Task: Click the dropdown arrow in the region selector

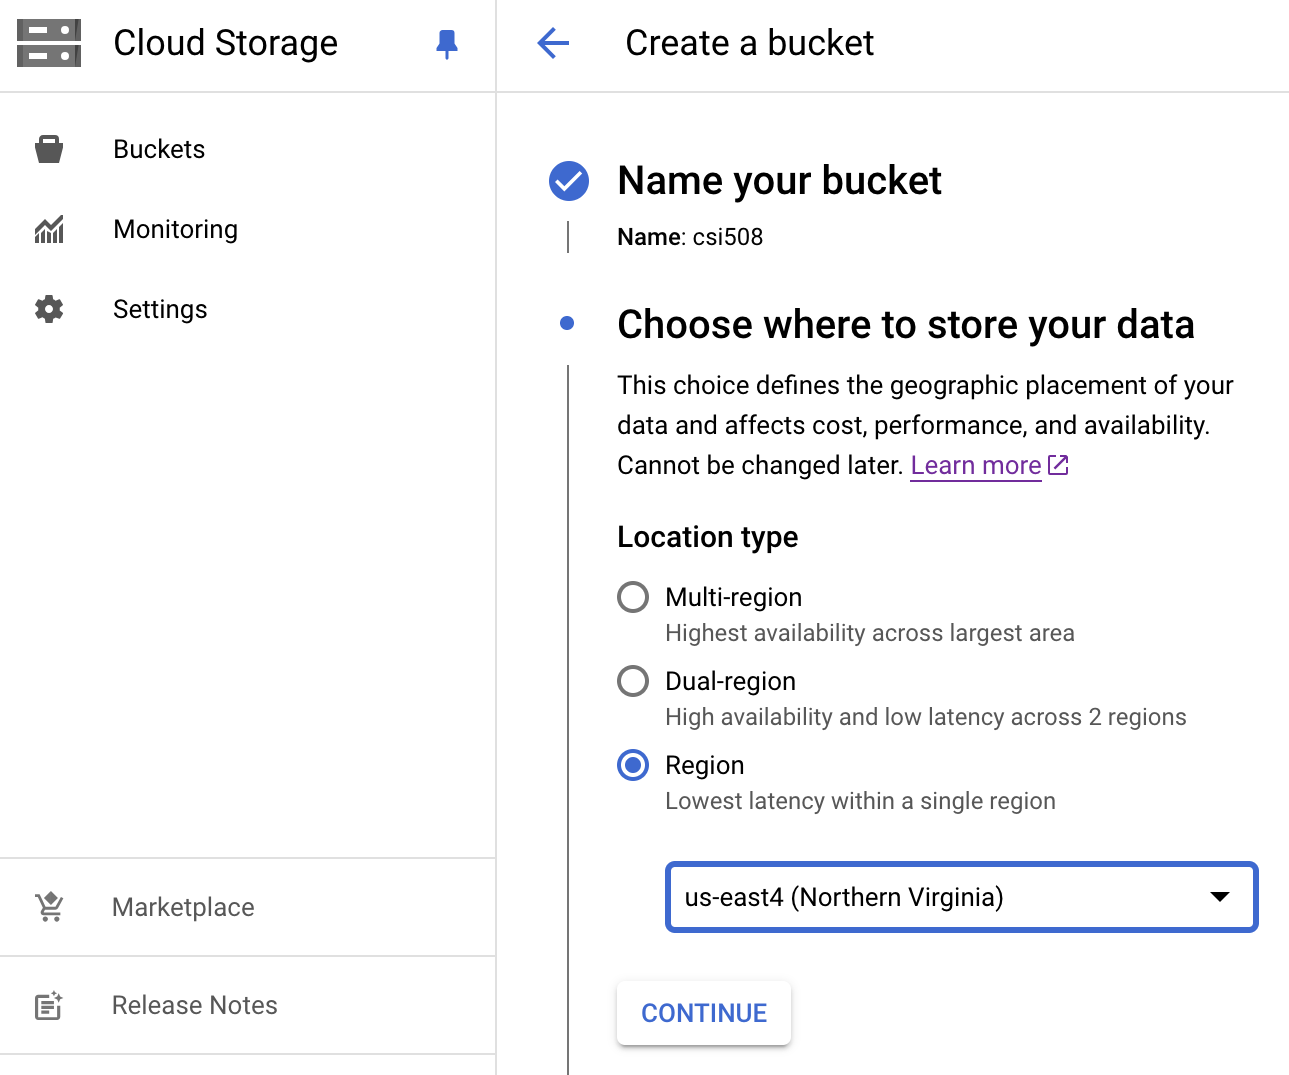Action: tap(1220, 896)
